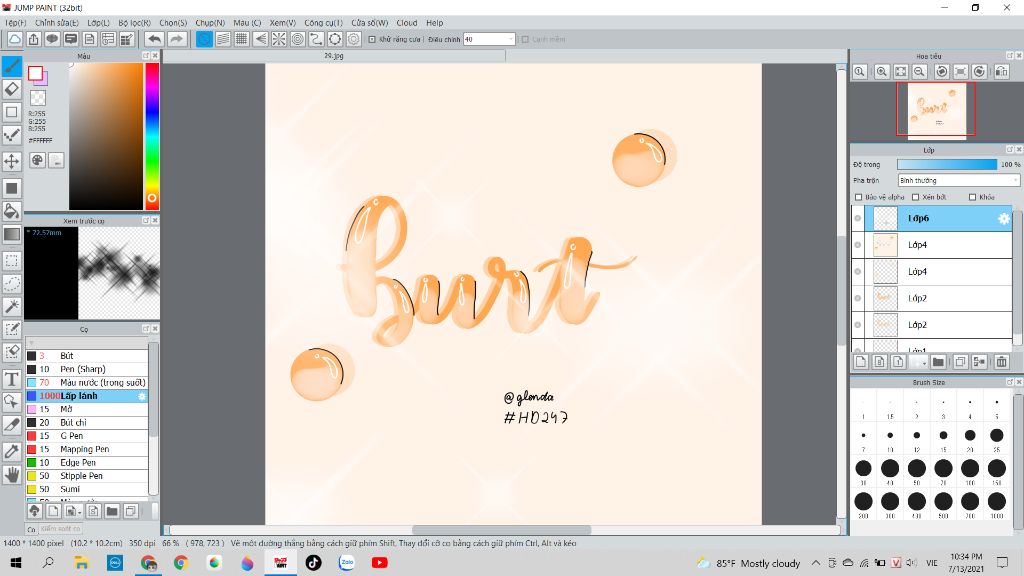Click the transparent color swatch

click(x=39, y=98)
